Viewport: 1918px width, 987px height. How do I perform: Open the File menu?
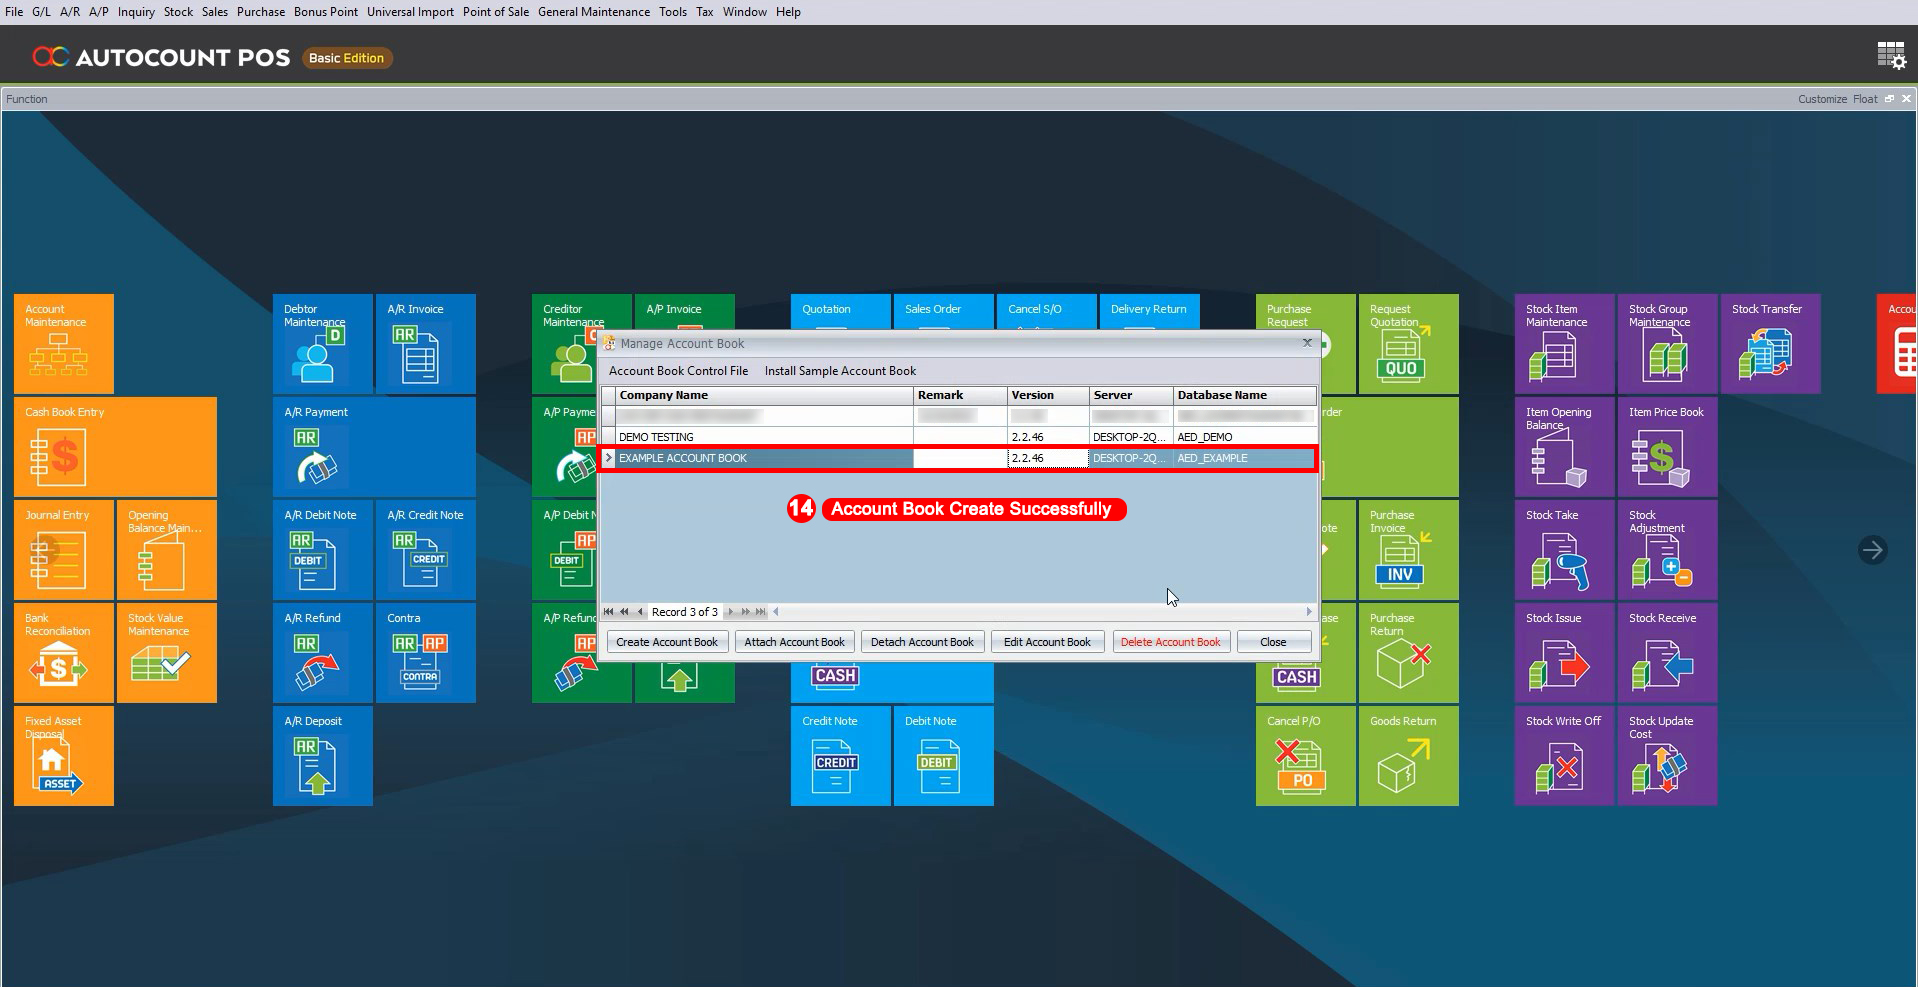[14, 12]
